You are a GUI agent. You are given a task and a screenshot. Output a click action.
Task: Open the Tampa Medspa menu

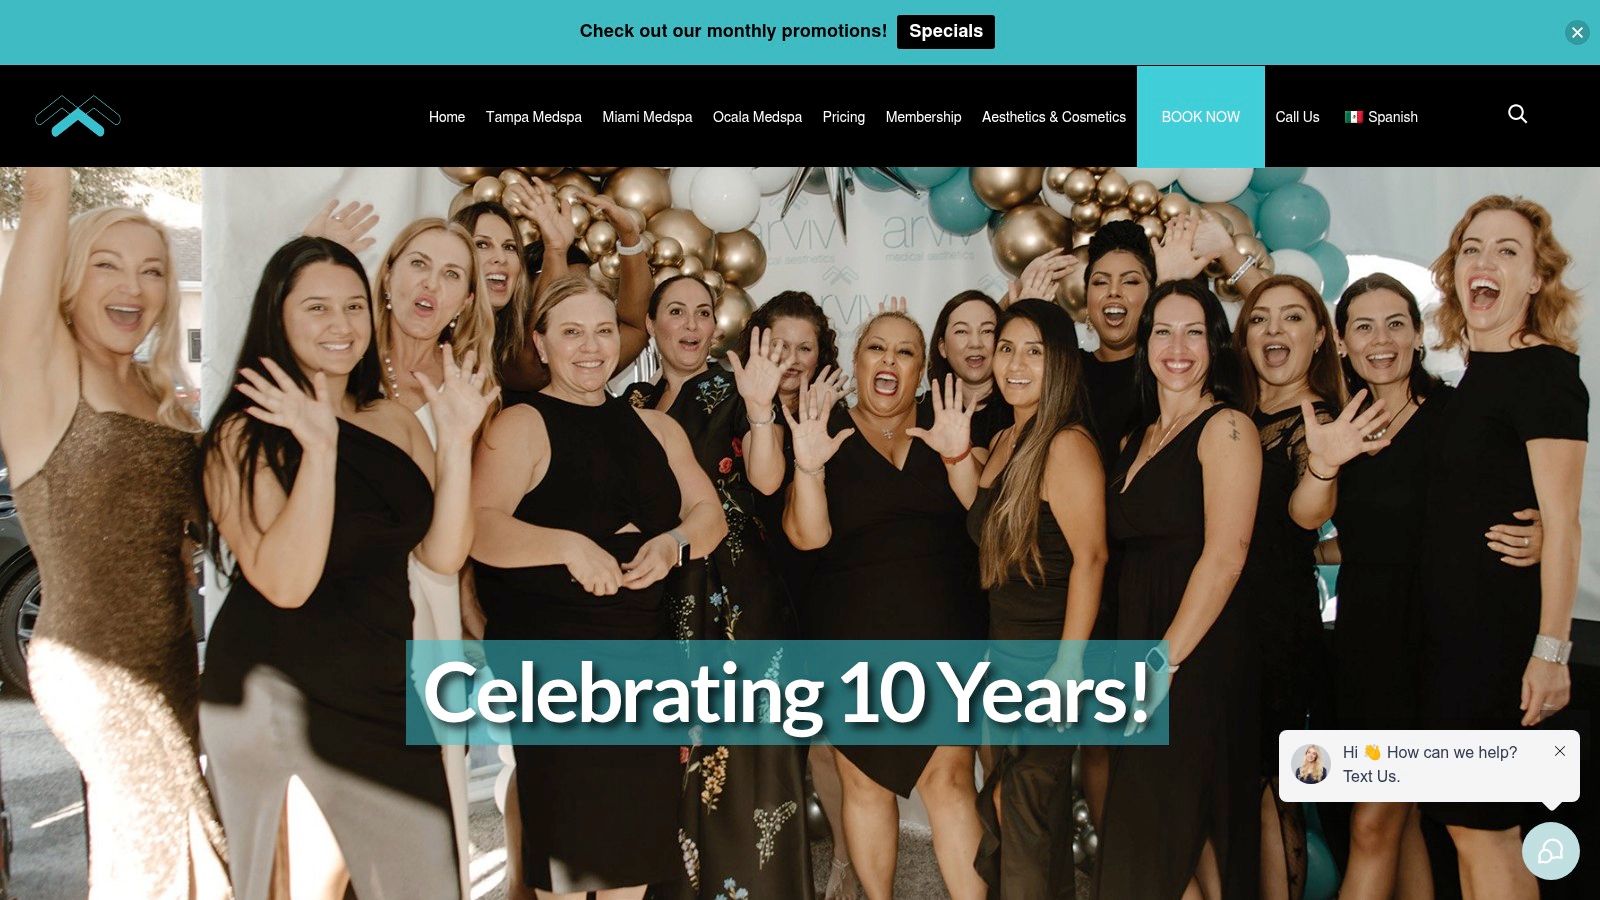point(533,117)
